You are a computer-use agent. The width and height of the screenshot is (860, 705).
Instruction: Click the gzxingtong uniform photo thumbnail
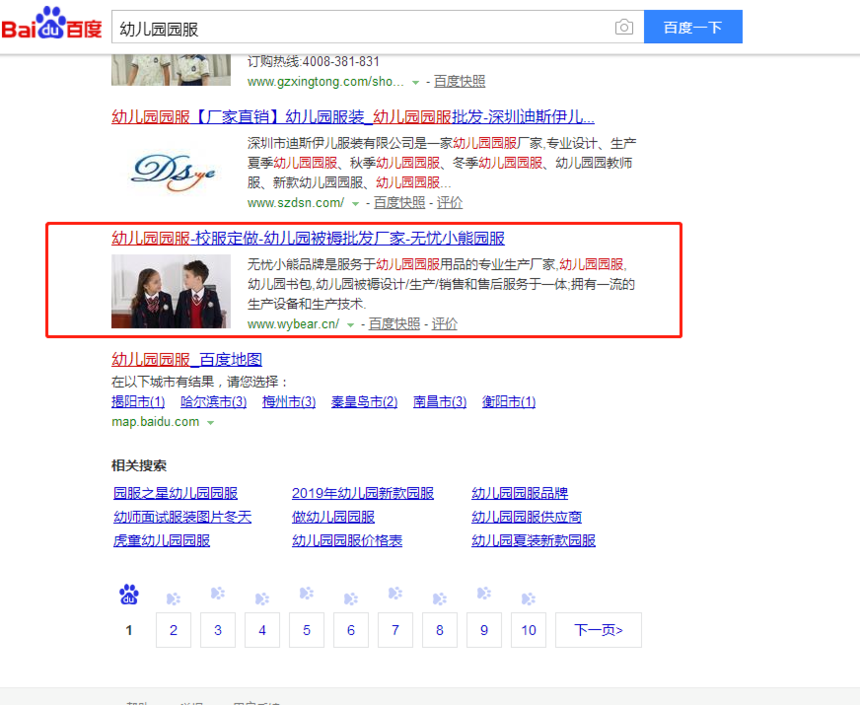point(171,70)
